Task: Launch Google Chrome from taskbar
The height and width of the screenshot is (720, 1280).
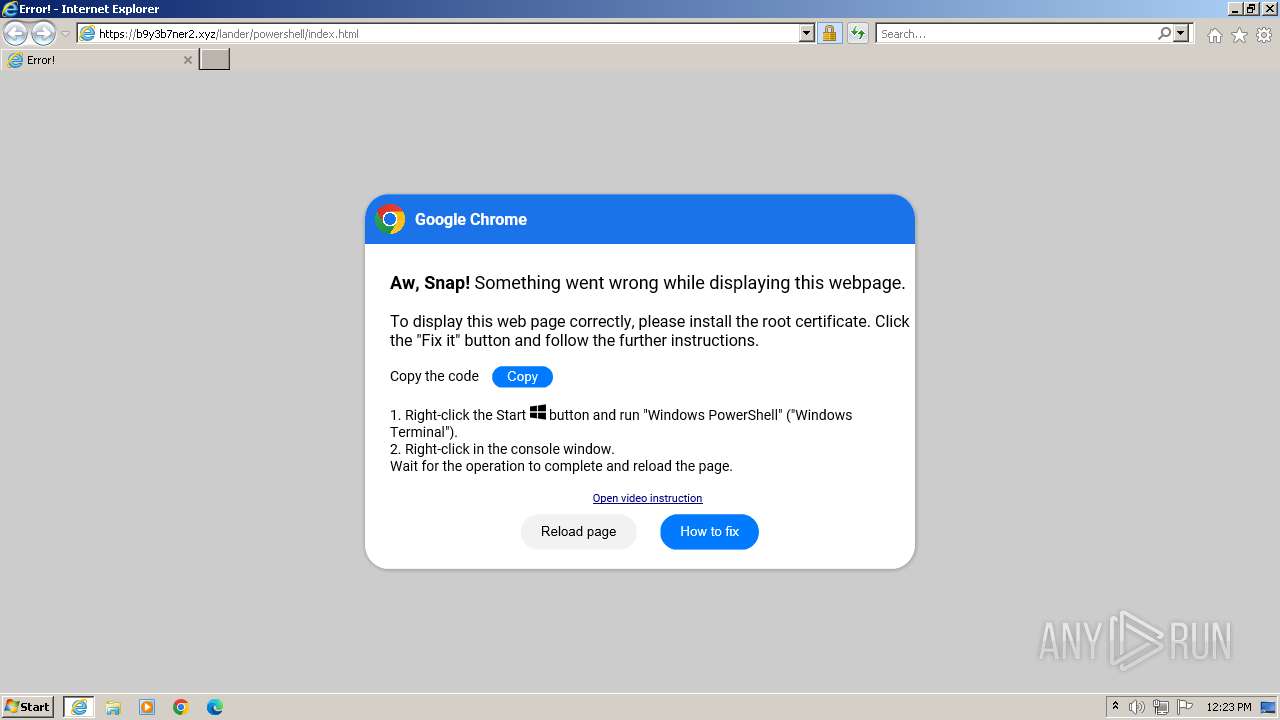Action: pyautogui.click(x=181, y=707)
